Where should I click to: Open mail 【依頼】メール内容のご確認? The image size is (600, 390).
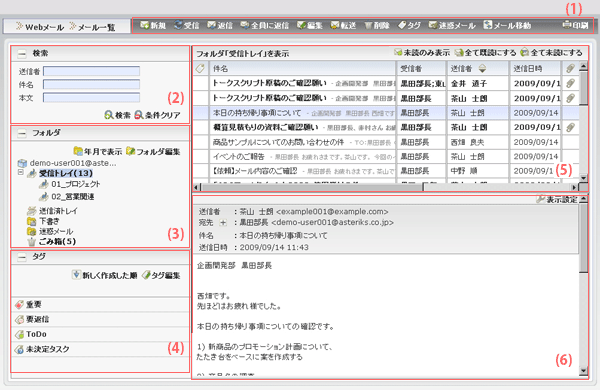(255, 171)
